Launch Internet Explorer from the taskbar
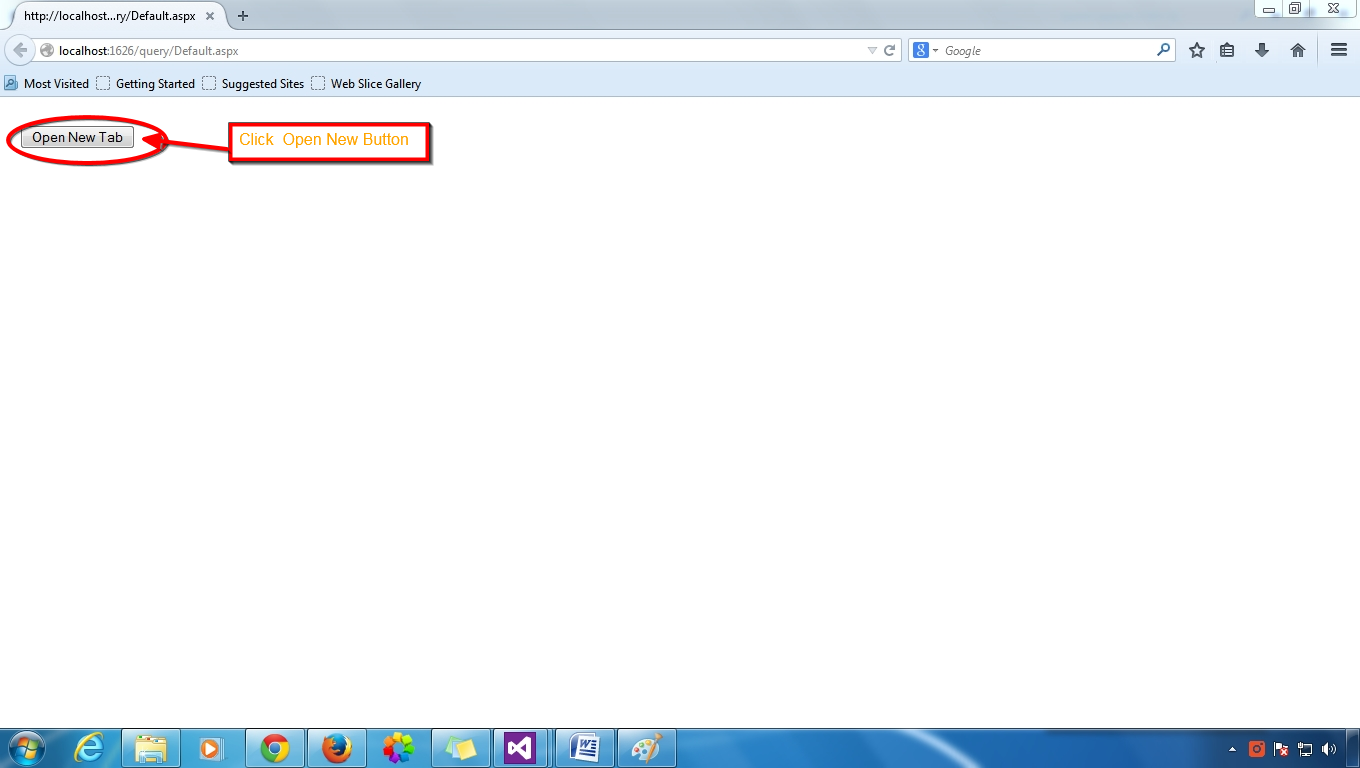The height and width of the screenshot is (768, 1360). (x=89, y=748)
